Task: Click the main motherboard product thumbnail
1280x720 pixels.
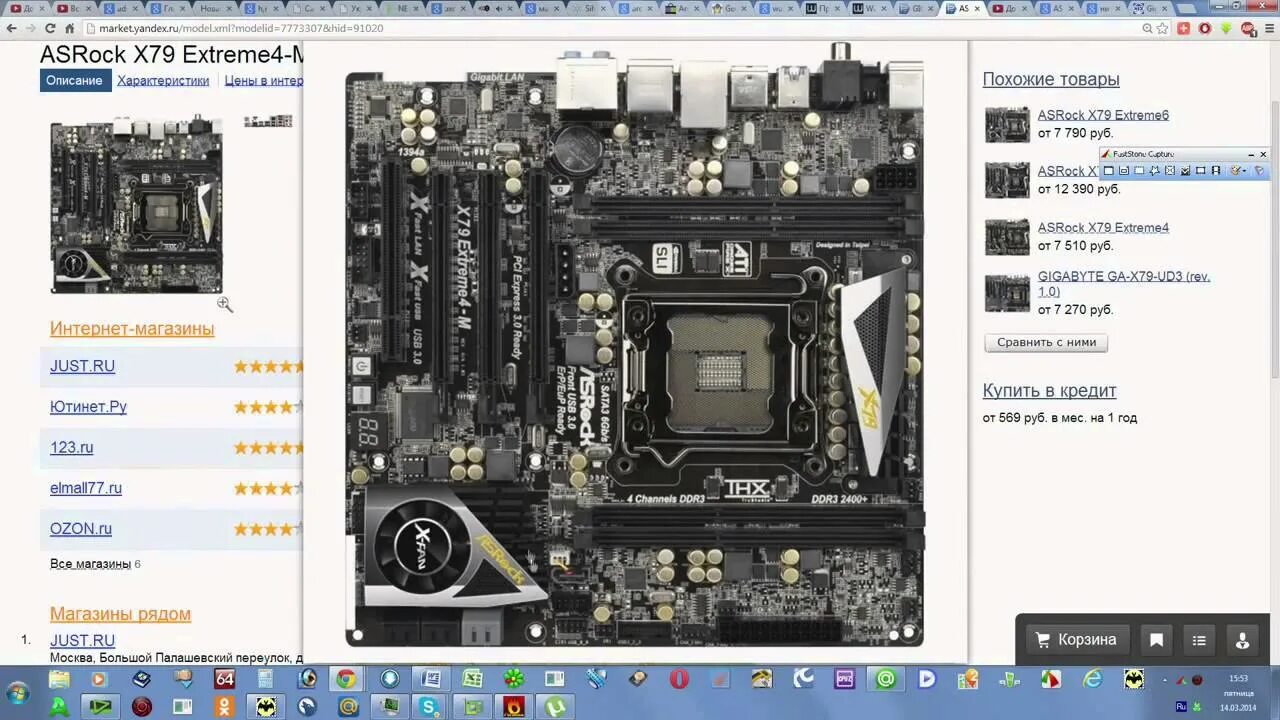Action: pyautogui.click(x=136, y=206)
